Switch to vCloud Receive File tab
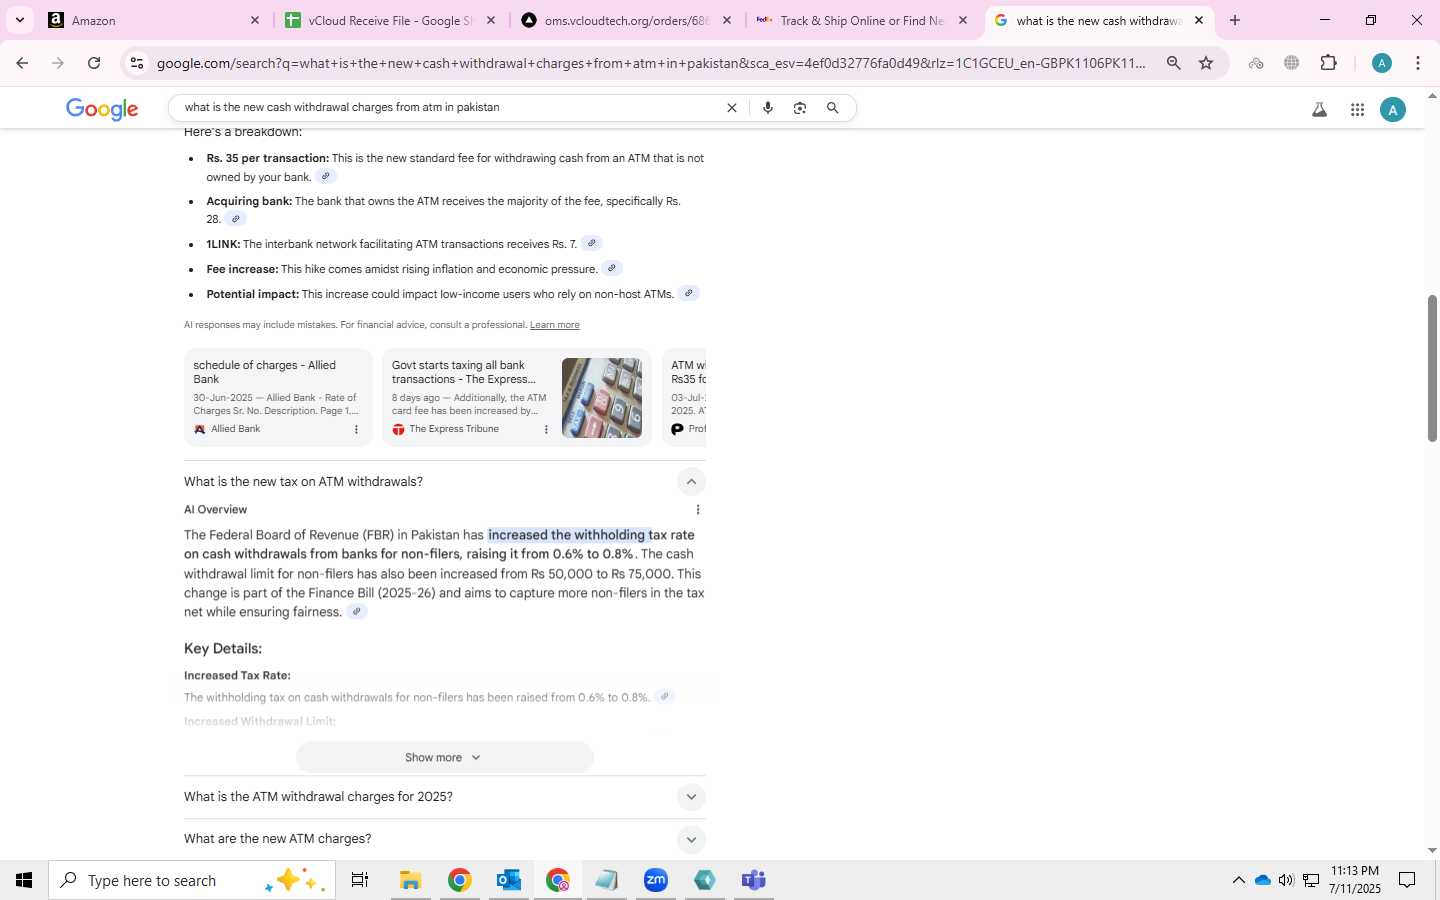Viewport: 1440px width, 900px height. 390,20
